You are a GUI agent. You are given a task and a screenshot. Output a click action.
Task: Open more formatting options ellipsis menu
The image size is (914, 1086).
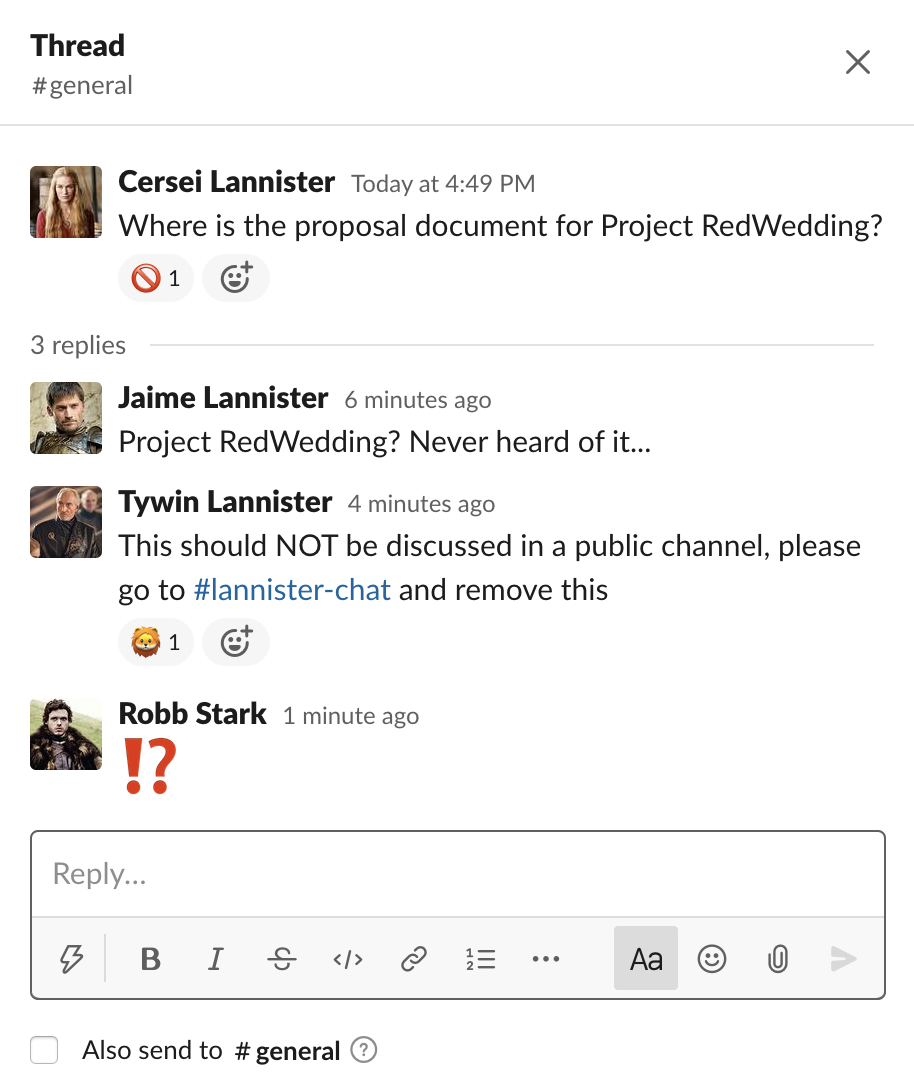coord(546,960)
